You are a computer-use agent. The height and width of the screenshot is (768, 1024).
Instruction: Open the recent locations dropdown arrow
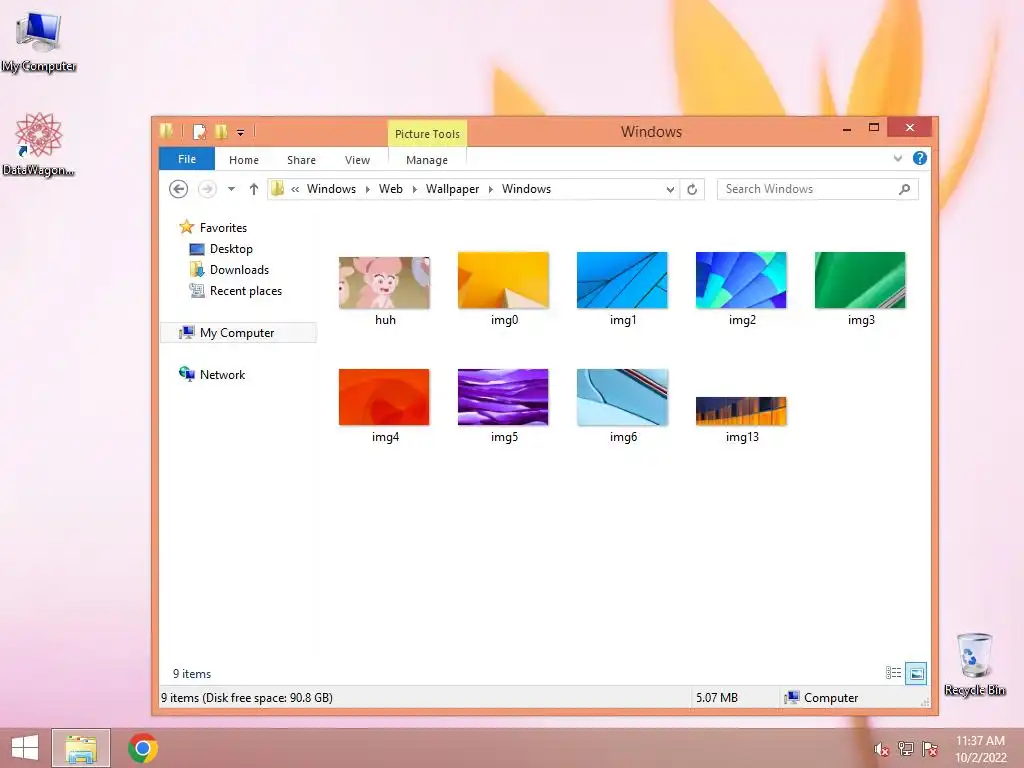tap(231, 189)
